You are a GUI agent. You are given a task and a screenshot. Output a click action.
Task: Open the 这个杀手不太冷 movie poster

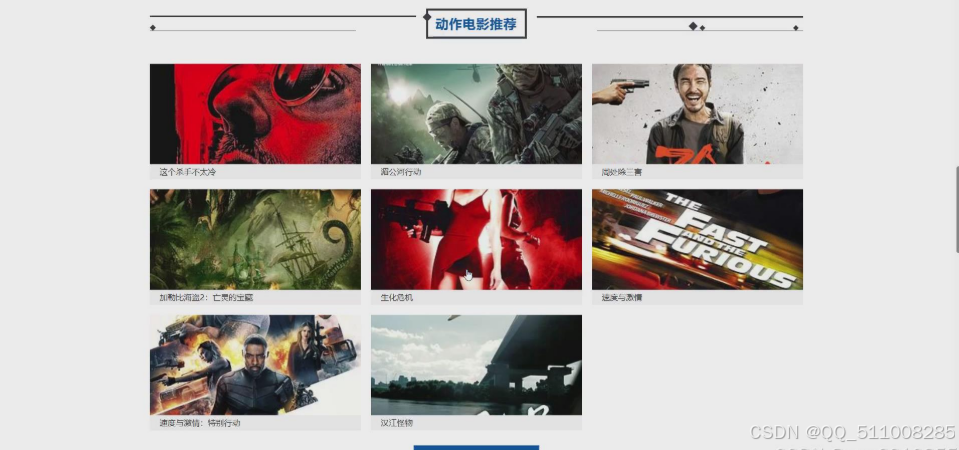(x=255, y=114)
